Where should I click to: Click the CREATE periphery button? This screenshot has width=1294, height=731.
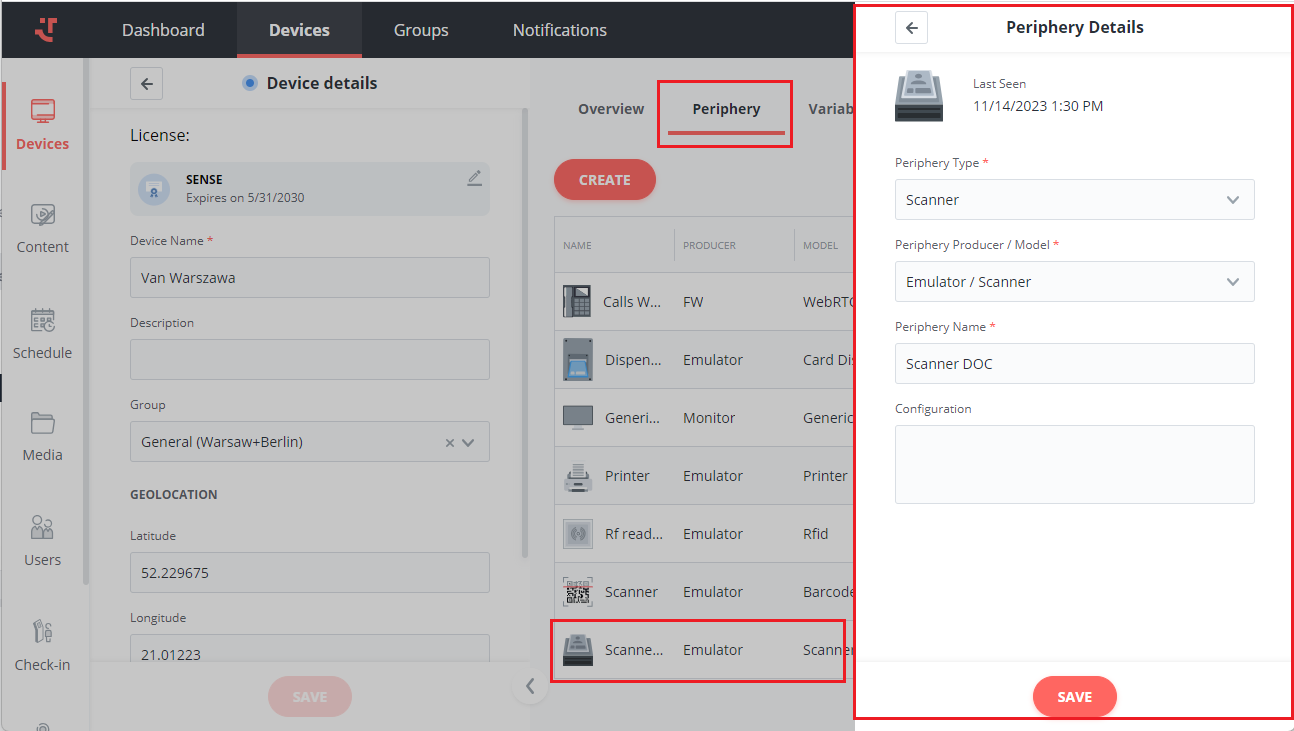(x=605, y=180)
